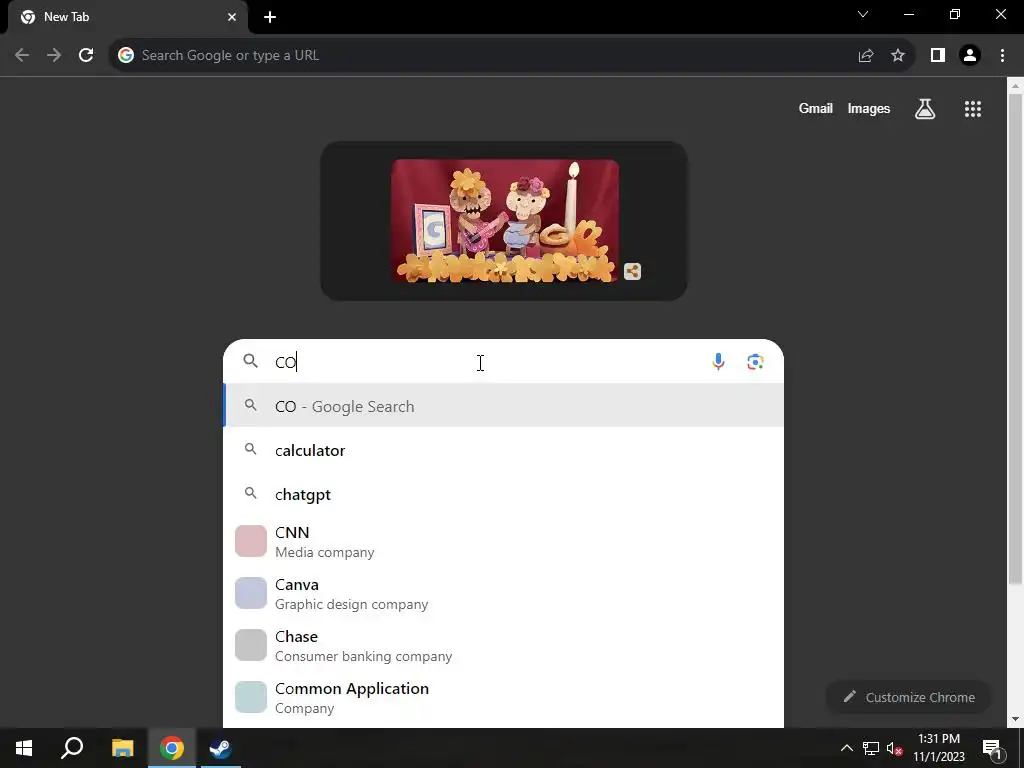This screenshot has width=1024, height=768.
Task: Click the magnifier icon in the search box
Action: (x=251, y=360)
